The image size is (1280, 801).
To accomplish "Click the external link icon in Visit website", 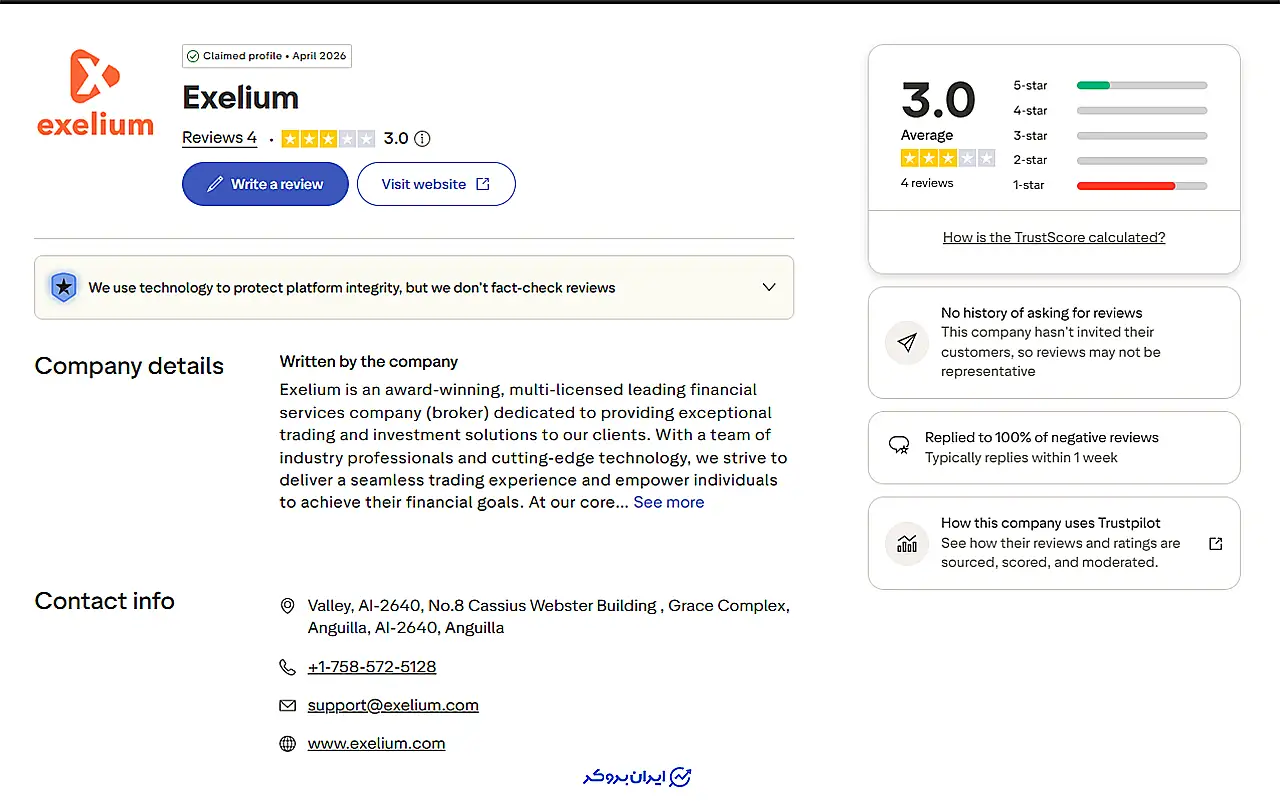I will tap(483, 184).
